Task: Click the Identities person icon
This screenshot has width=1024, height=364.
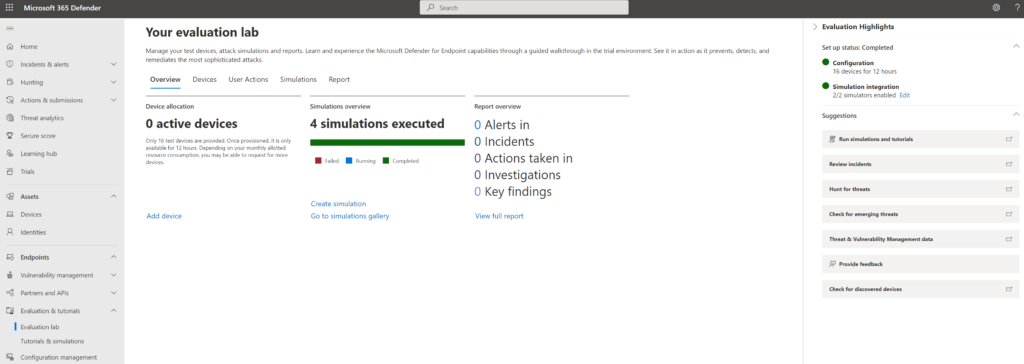Action: pos(10,232)
